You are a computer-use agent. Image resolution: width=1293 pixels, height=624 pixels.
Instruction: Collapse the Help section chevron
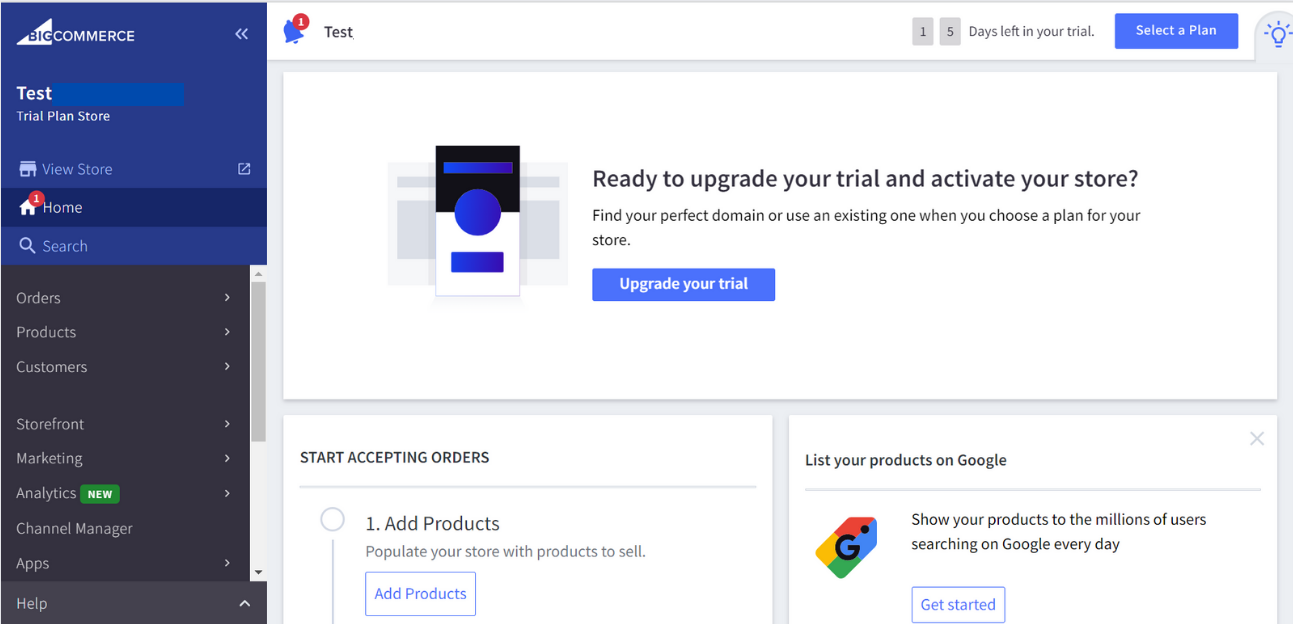point(244,603)
